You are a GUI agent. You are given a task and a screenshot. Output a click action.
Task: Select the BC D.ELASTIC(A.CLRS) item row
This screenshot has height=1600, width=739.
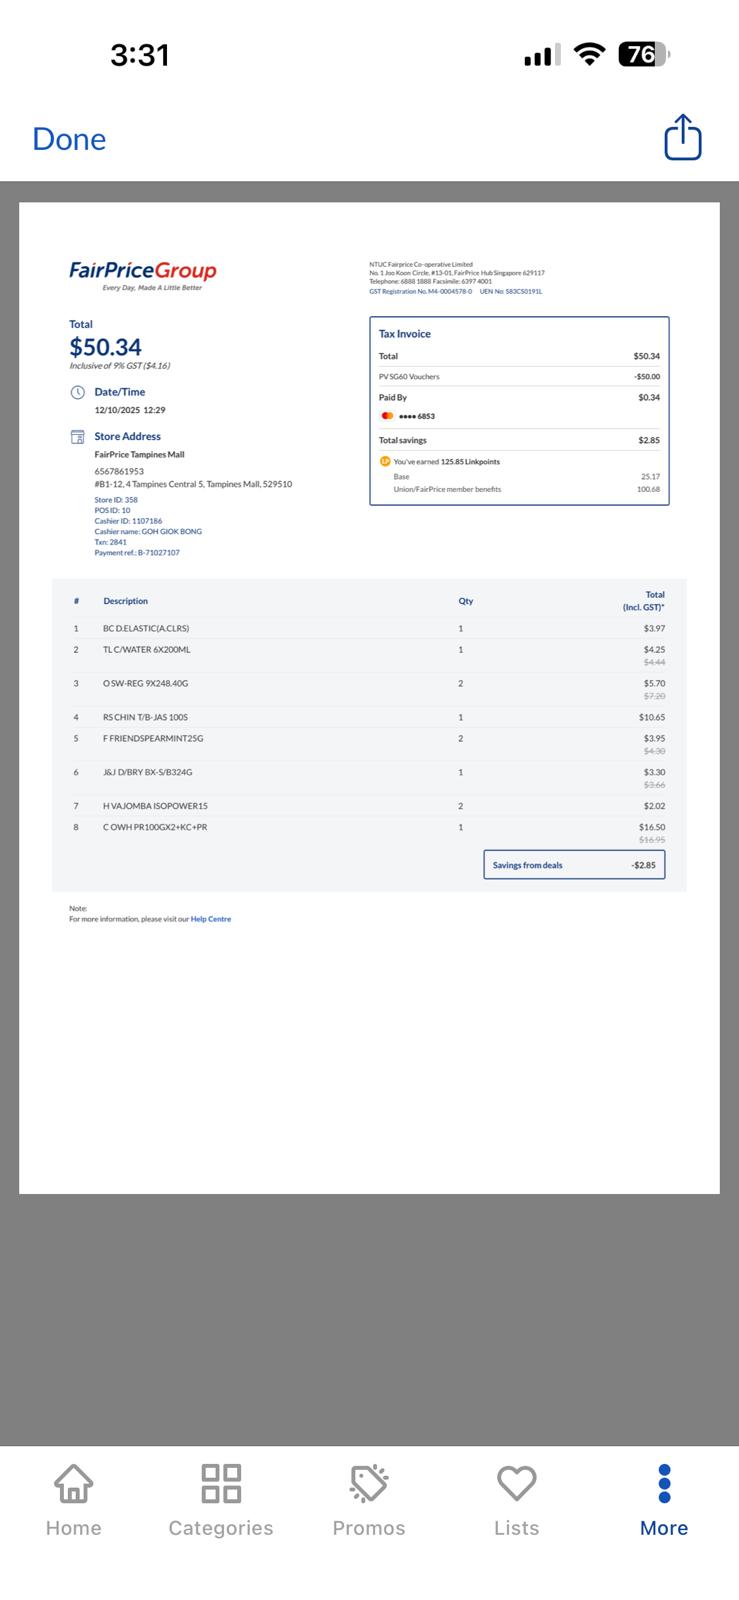369,628
